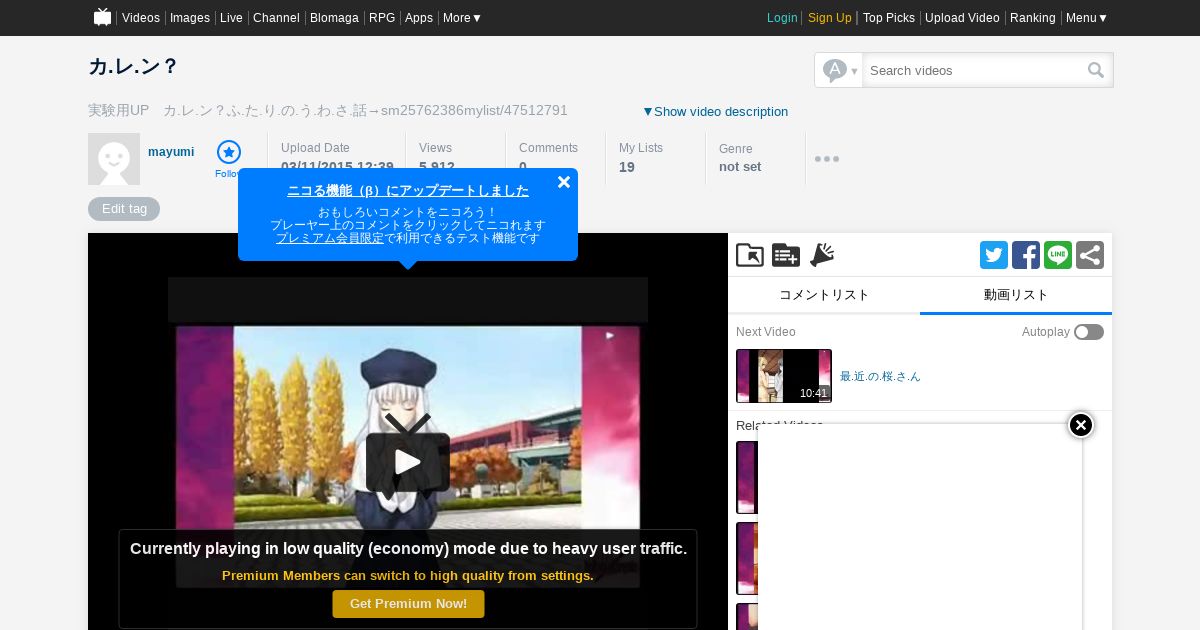Open the RPG menu item
Screen dimensions: 1200x630
pos(382,18)
